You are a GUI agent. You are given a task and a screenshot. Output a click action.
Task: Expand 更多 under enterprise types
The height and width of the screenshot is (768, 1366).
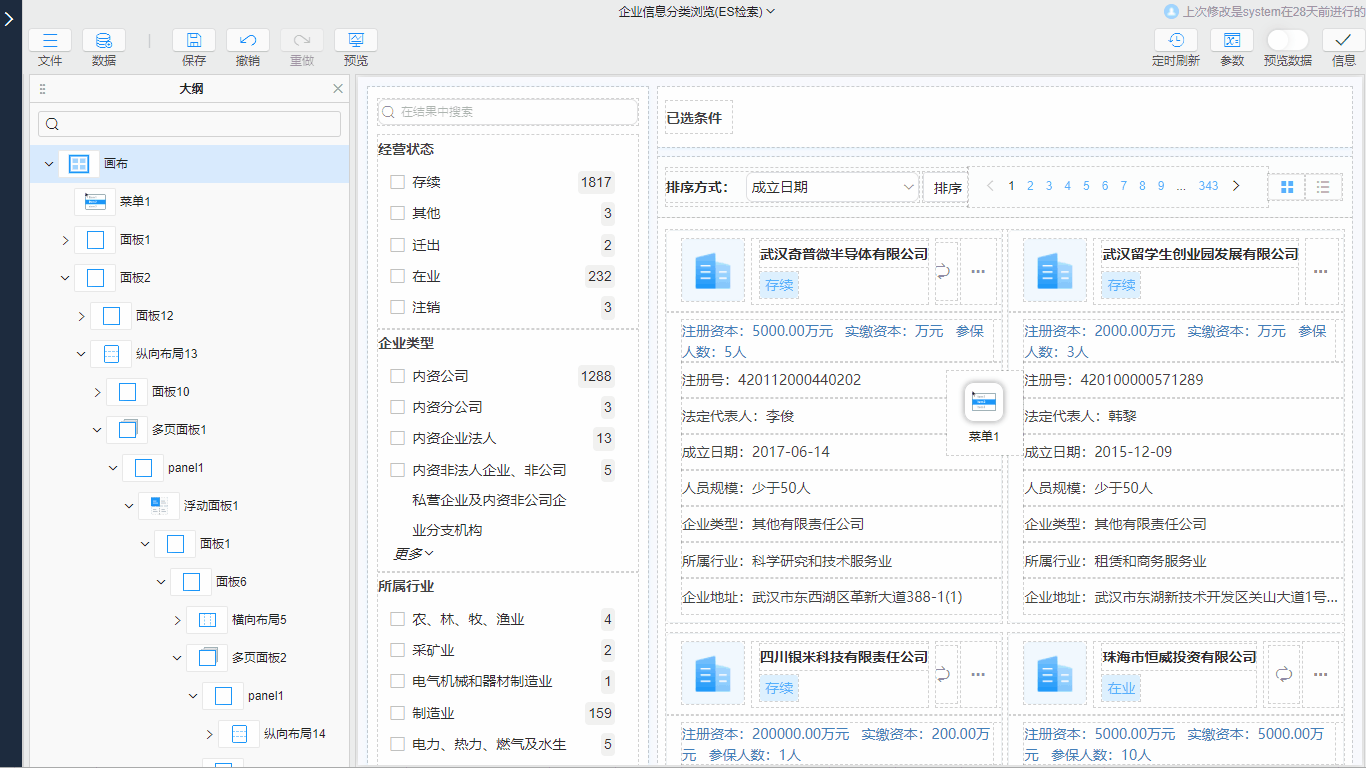[x=413, y=553]
